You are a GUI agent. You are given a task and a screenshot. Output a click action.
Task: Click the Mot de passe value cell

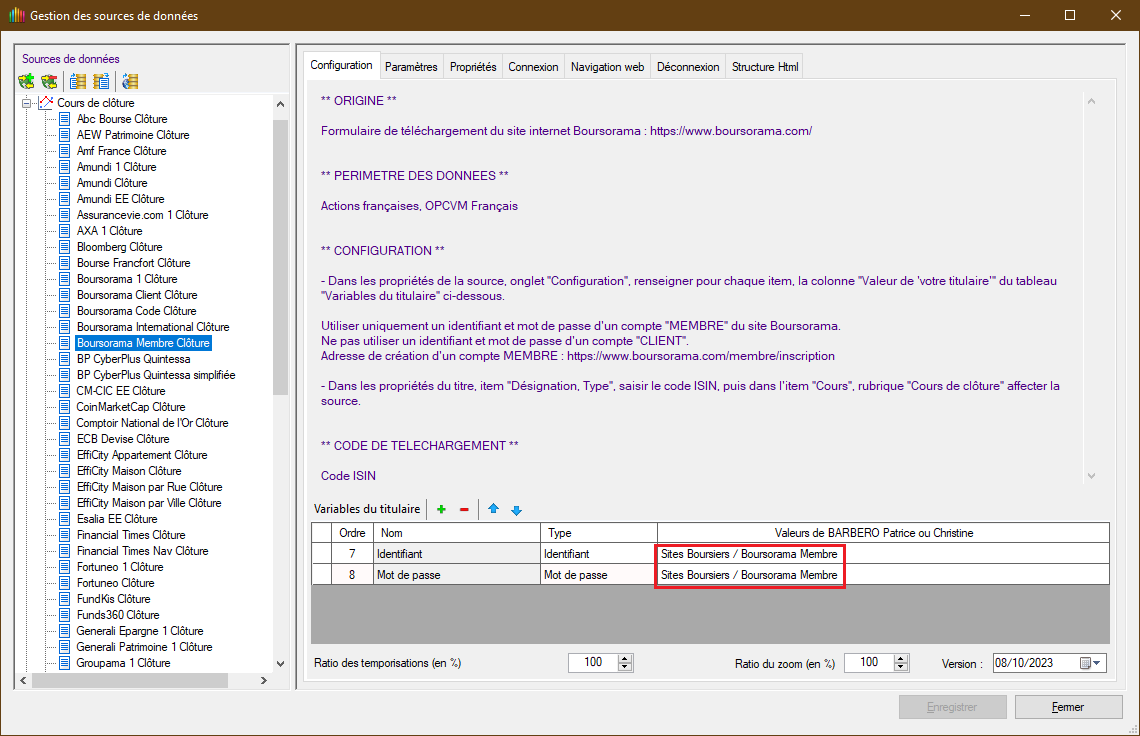pos(749,575)
